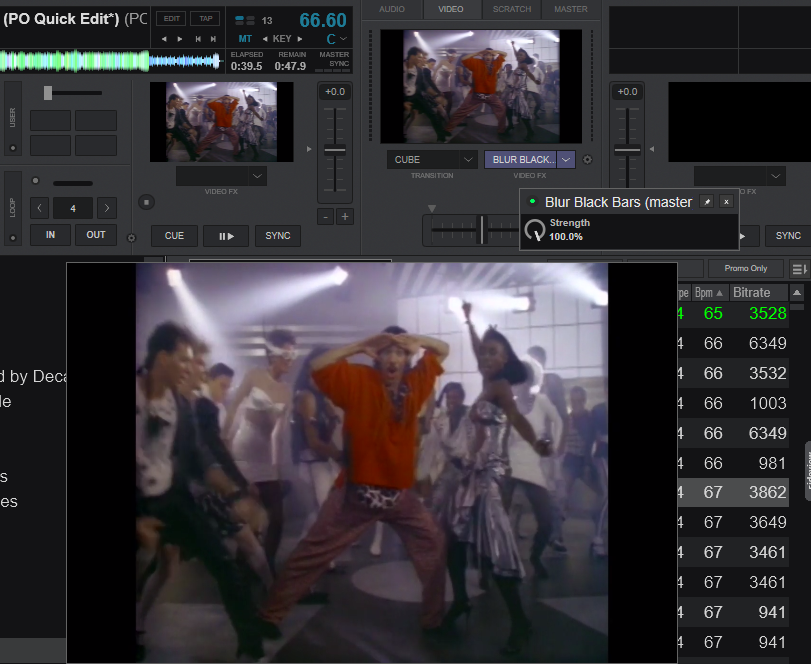
Task: Open the right deck VIDEO FX dropdown arrow
Action: (x=776, y=176)
